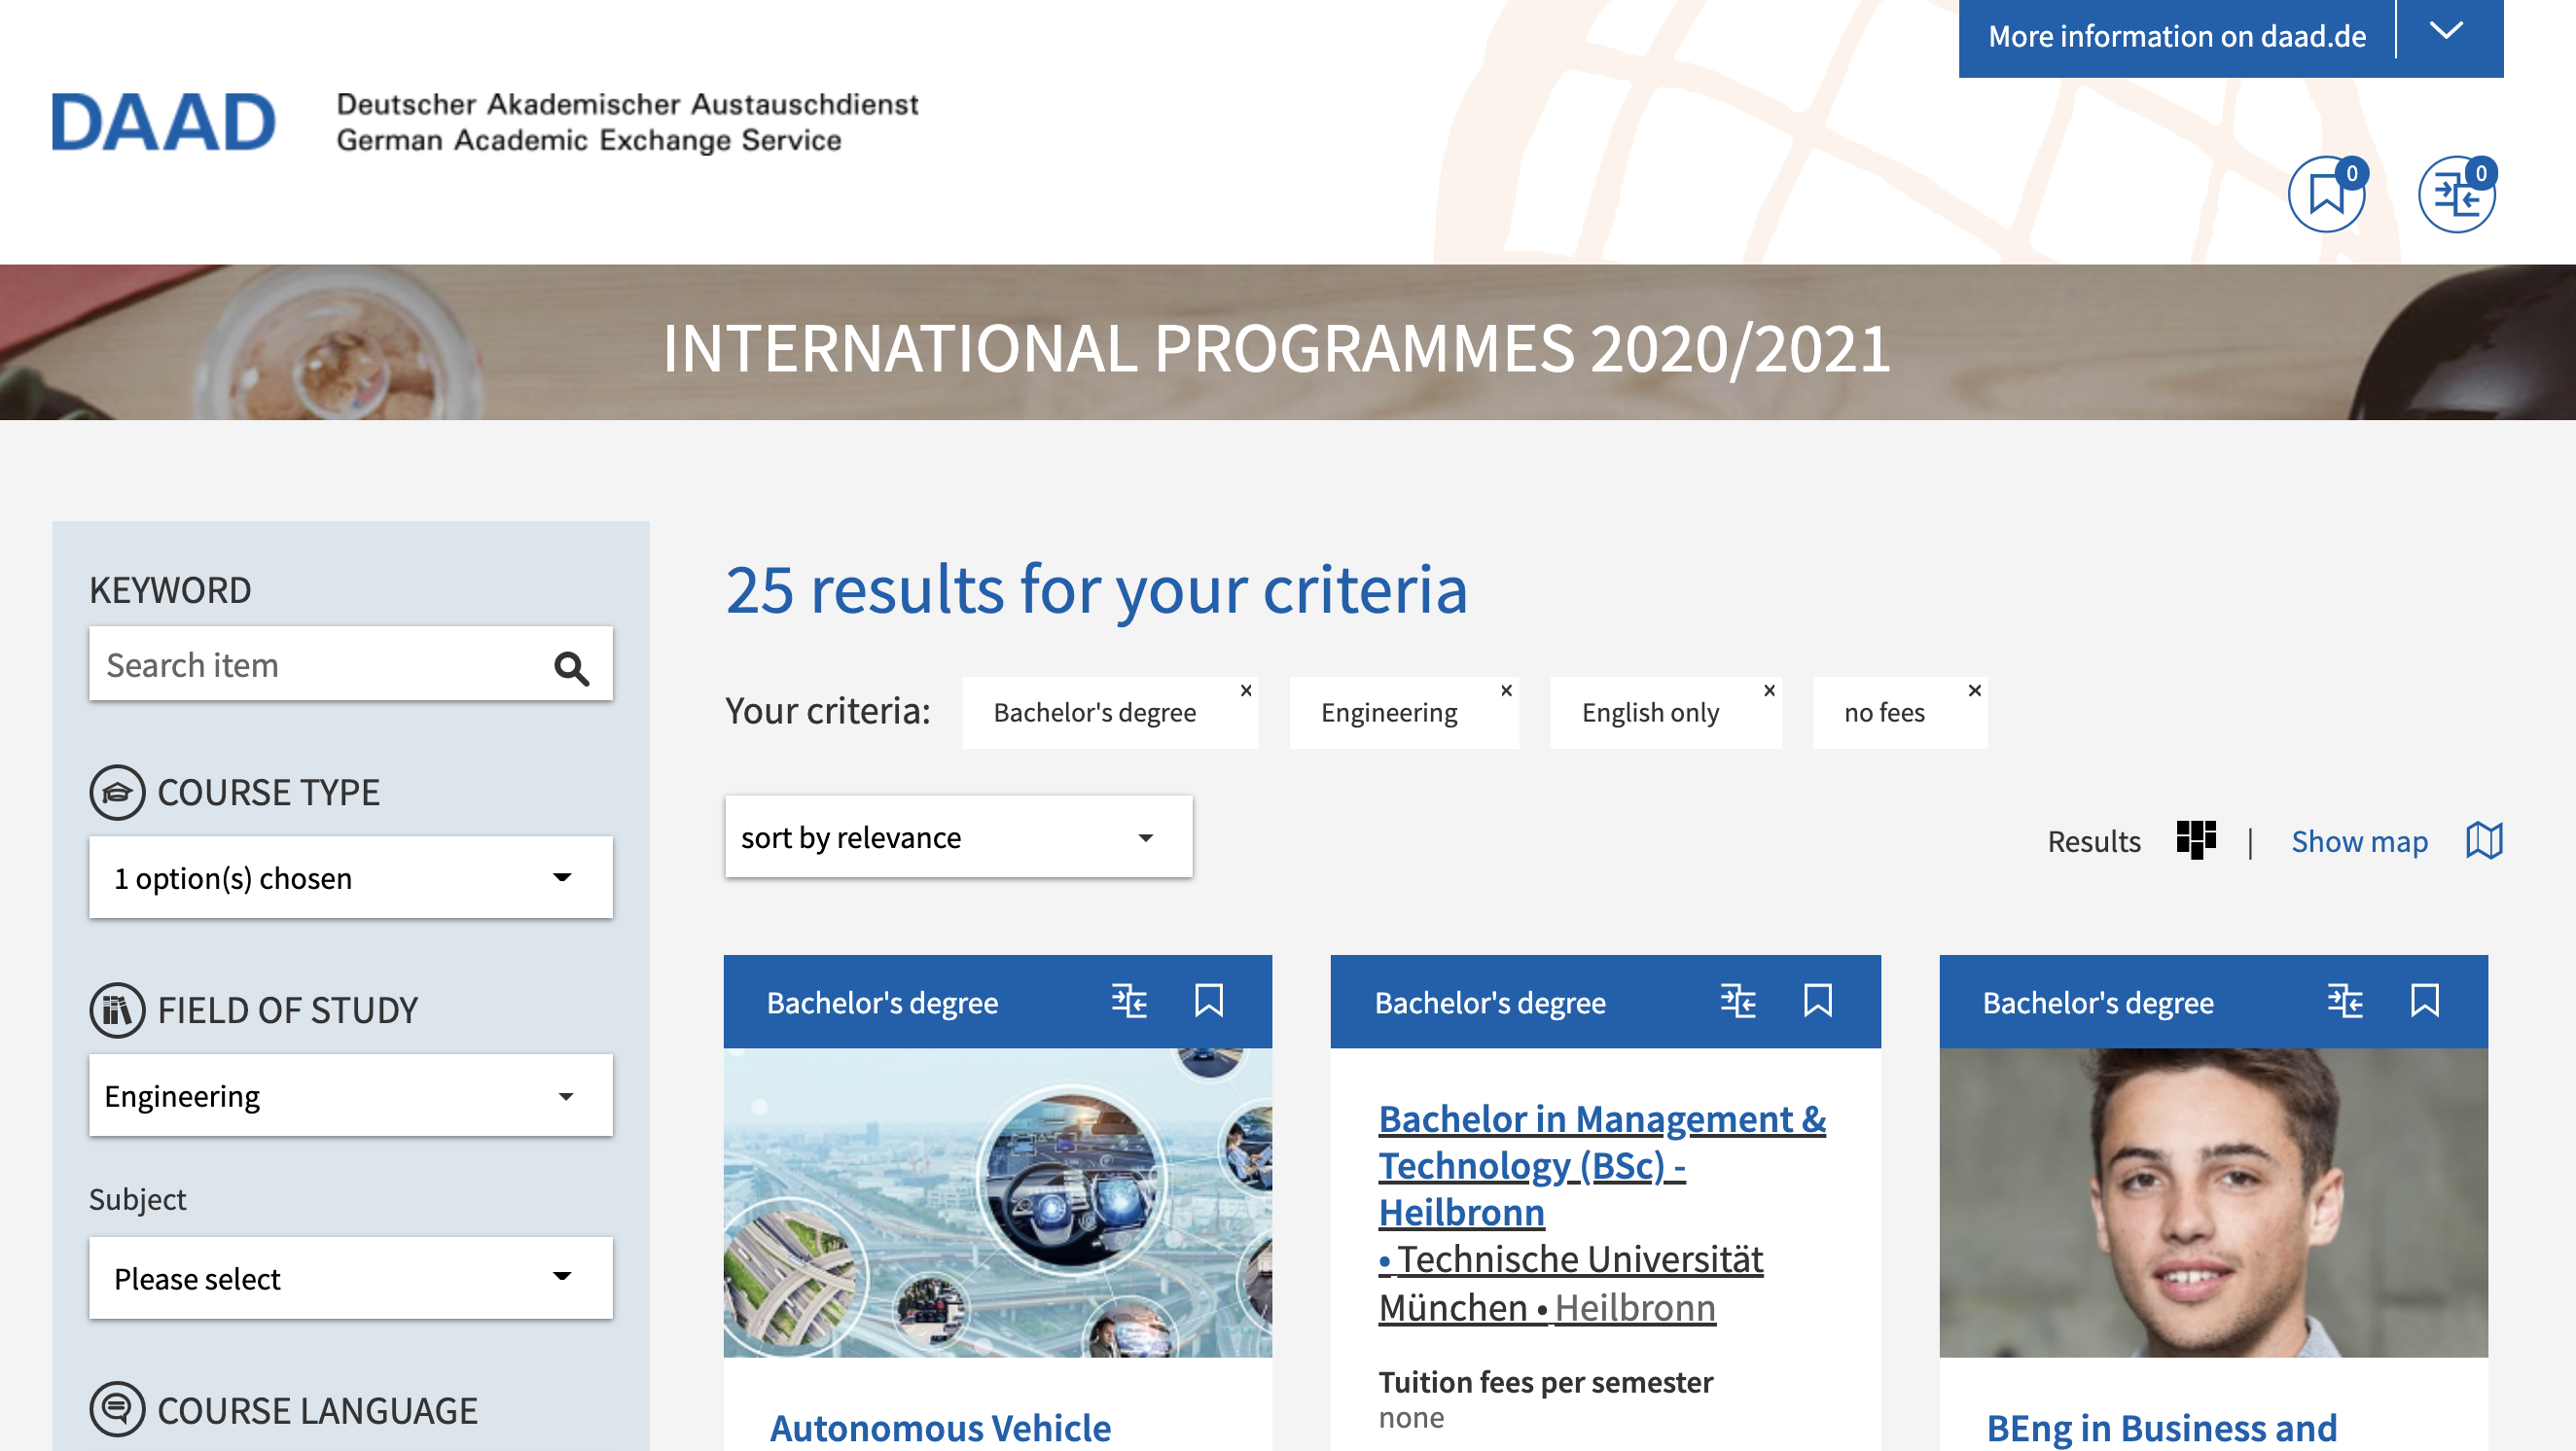Click More information on daad.de button

pos(2176,37)
